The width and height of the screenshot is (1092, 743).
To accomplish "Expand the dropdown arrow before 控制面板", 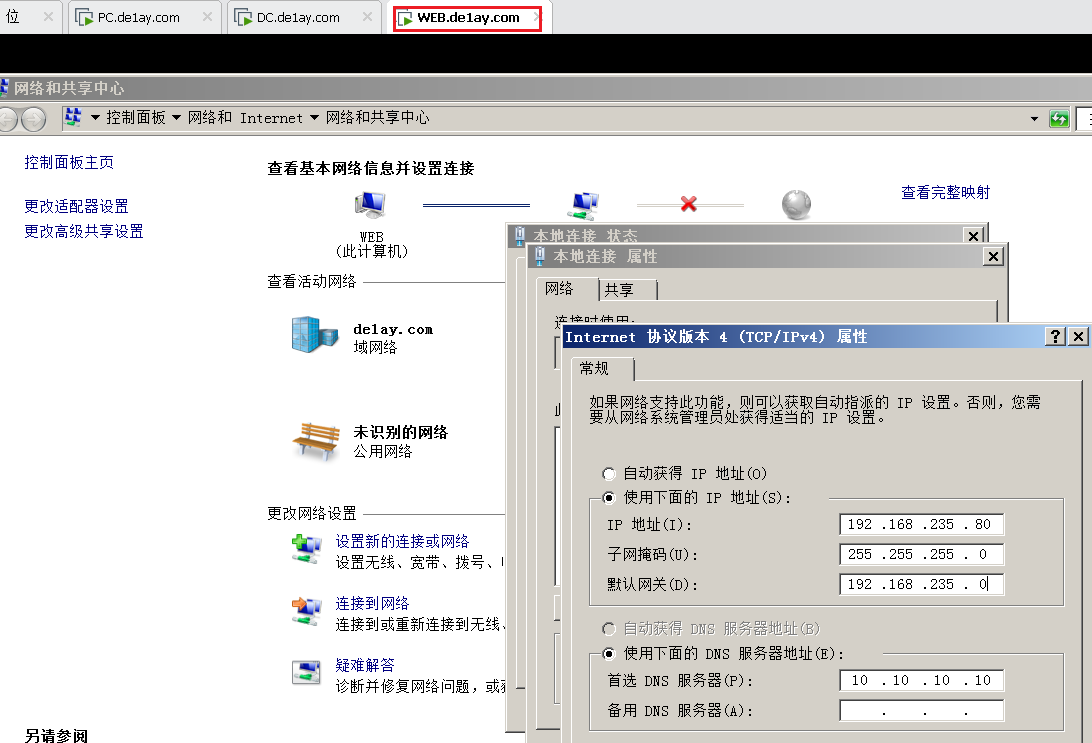I will pos(95,118).
